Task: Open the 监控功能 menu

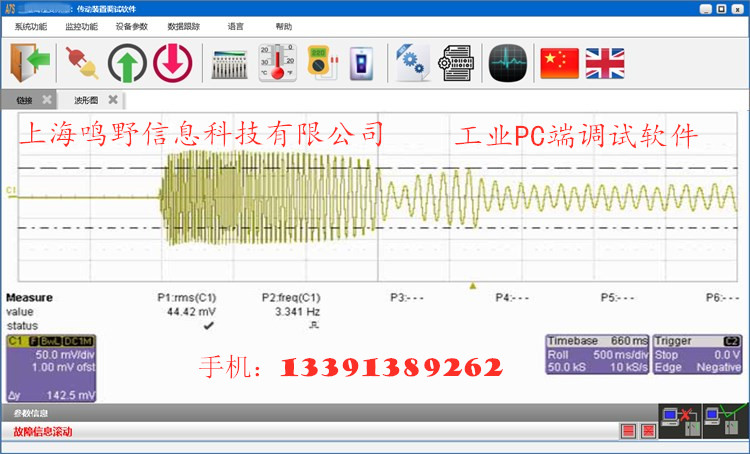Action: [x=82, y=27]
